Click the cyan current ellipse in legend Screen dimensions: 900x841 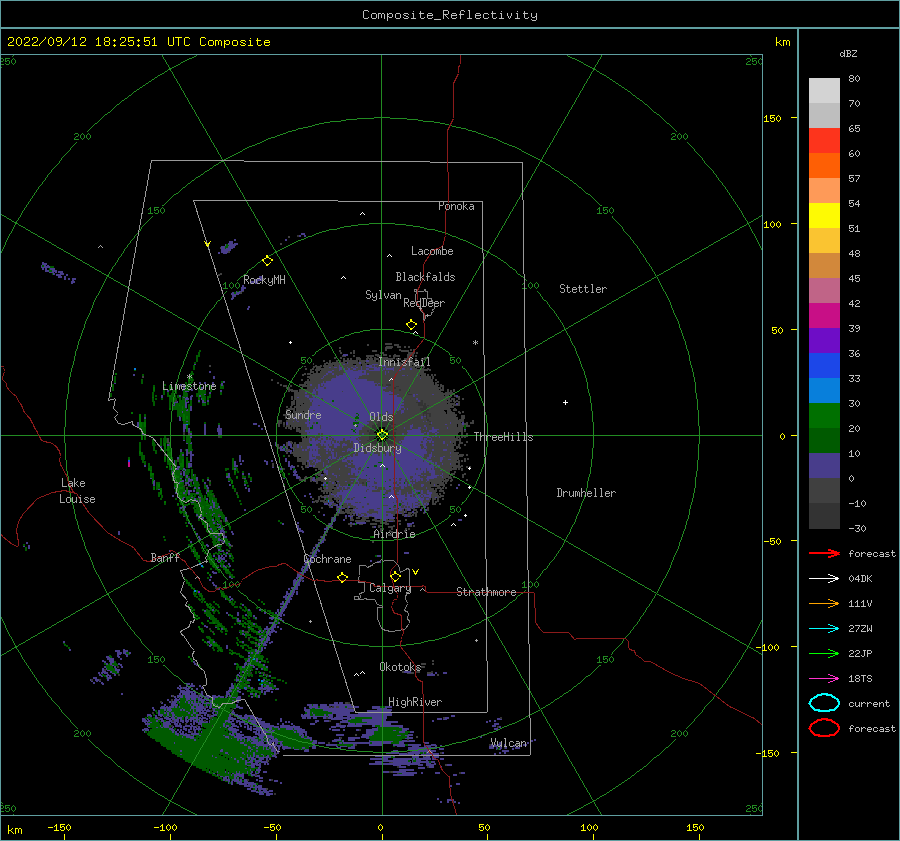point(824,703)
